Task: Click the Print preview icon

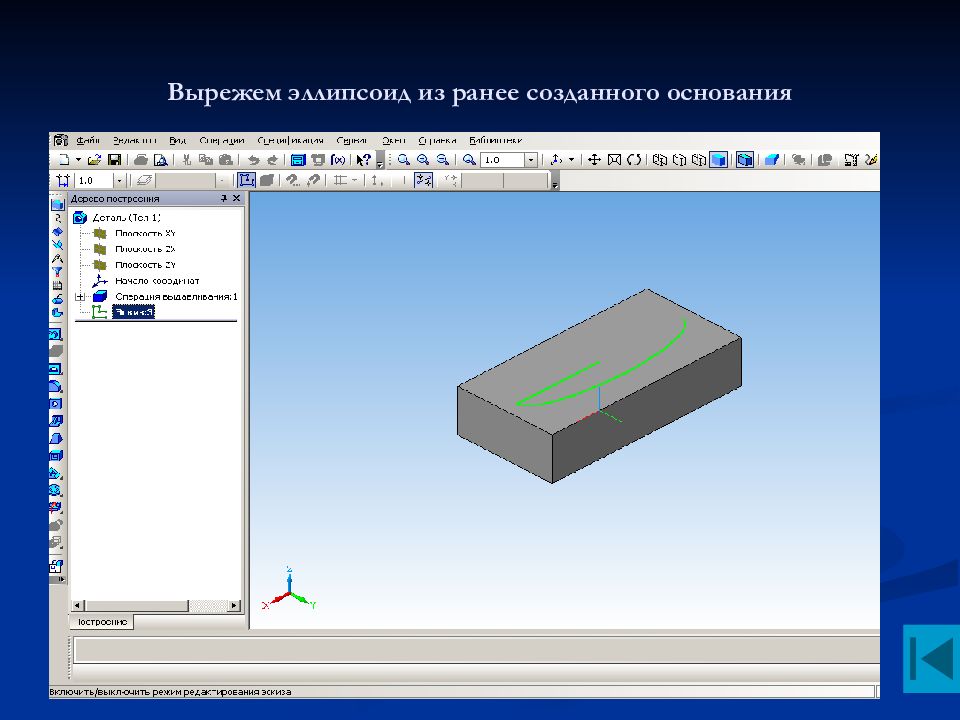Action: tap(160, 160)
